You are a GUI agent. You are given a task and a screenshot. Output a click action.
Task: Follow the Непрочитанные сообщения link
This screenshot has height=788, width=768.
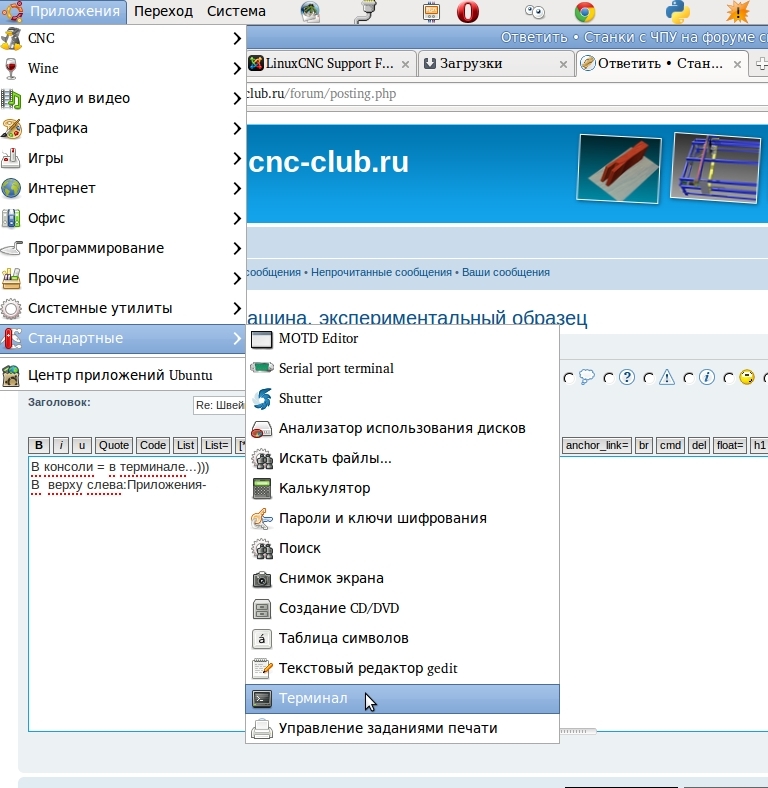pyautogui.click(x=381, y=272)
